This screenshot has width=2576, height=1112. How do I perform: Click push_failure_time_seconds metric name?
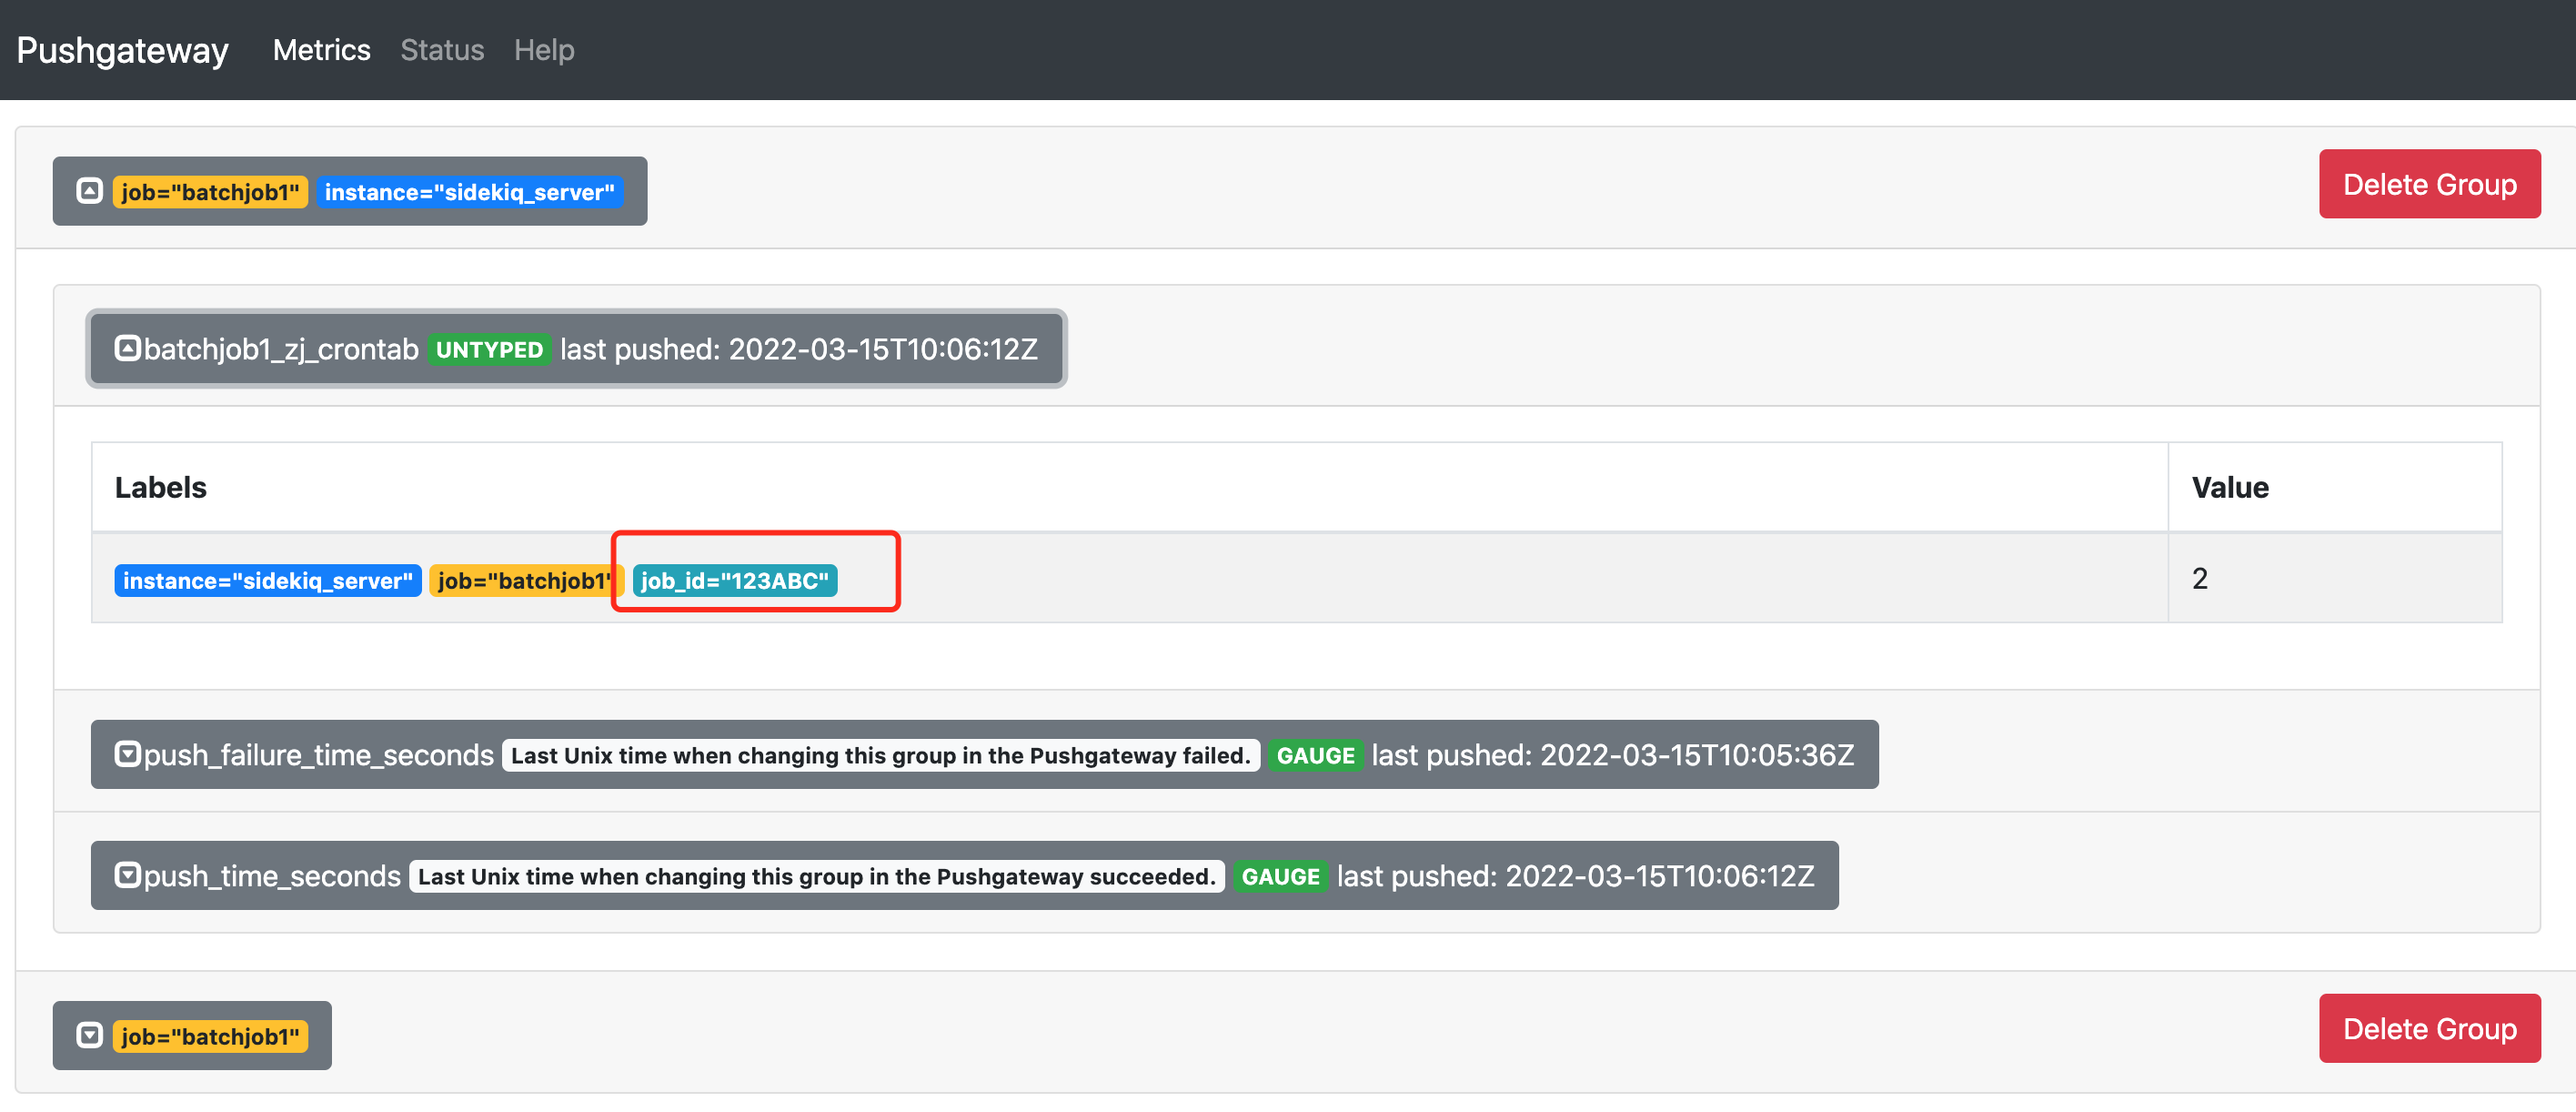pyautogui.click(x=319, y=755)
